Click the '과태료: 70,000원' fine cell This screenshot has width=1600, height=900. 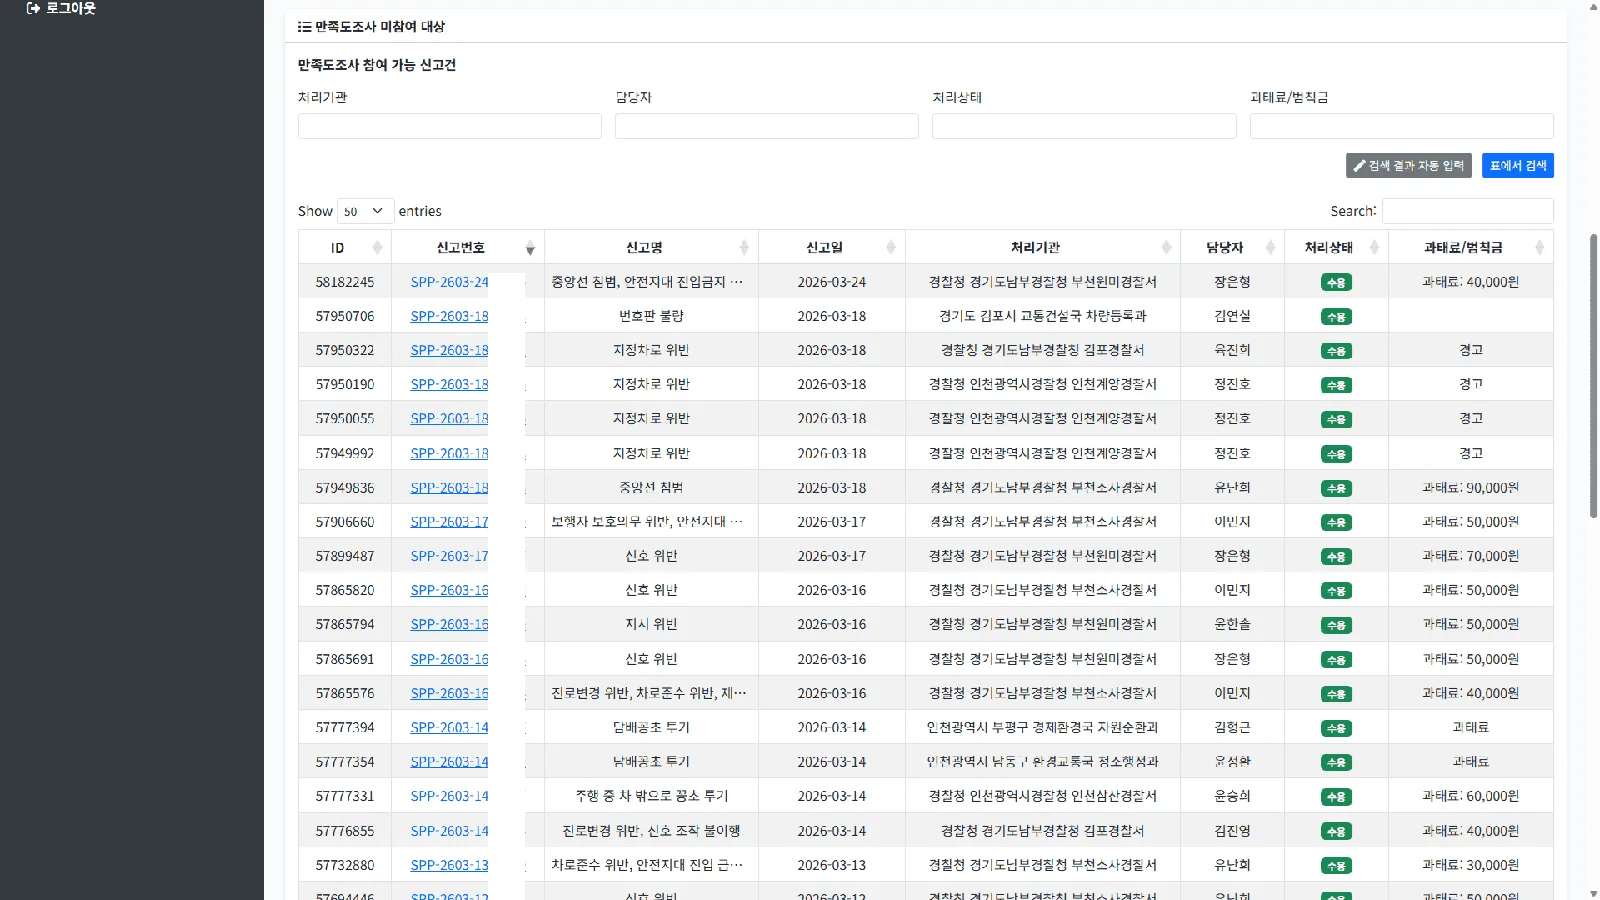coord(1471,556)
